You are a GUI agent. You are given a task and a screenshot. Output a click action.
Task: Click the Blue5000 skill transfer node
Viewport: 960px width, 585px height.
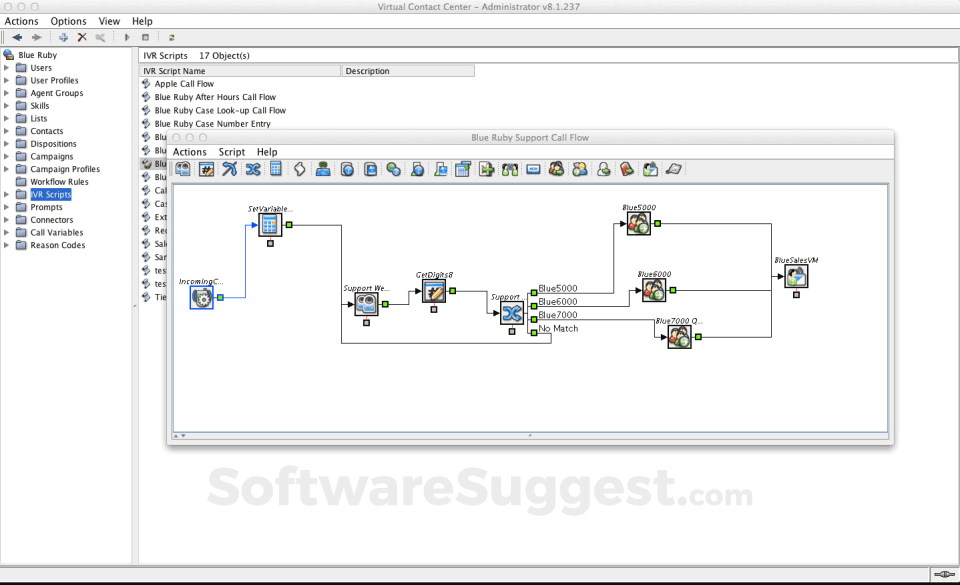(638, 224)
